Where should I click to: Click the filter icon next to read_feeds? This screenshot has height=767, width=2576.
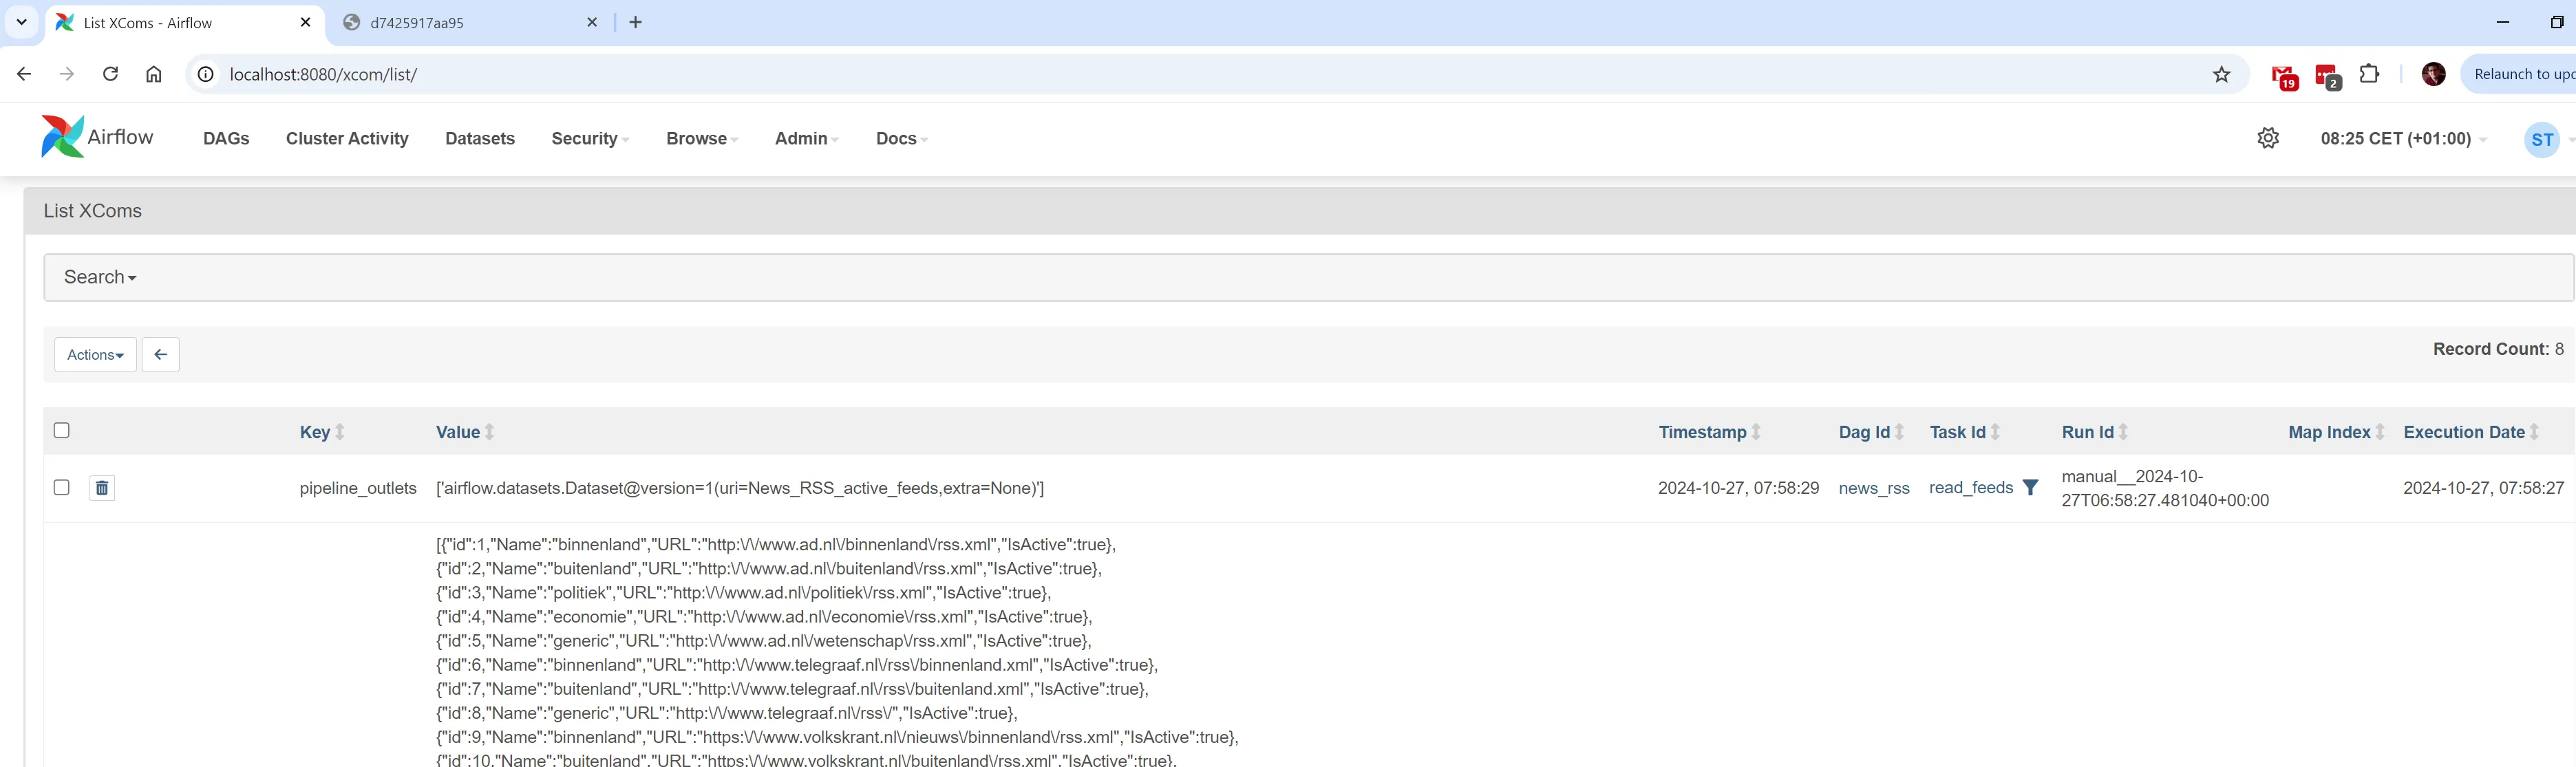point(2030,488)
